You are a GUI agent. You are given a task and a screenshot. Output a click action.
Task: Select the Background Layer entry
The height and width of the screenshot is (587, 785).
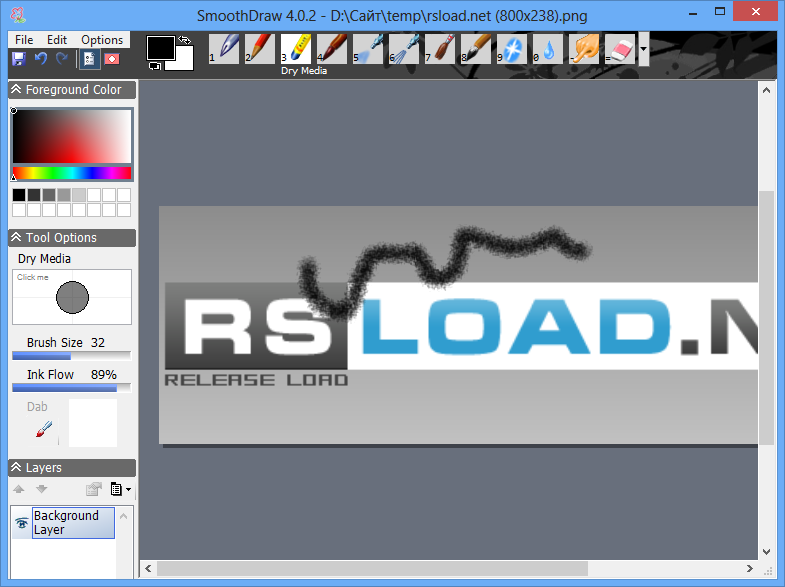(x=73, y=522)
